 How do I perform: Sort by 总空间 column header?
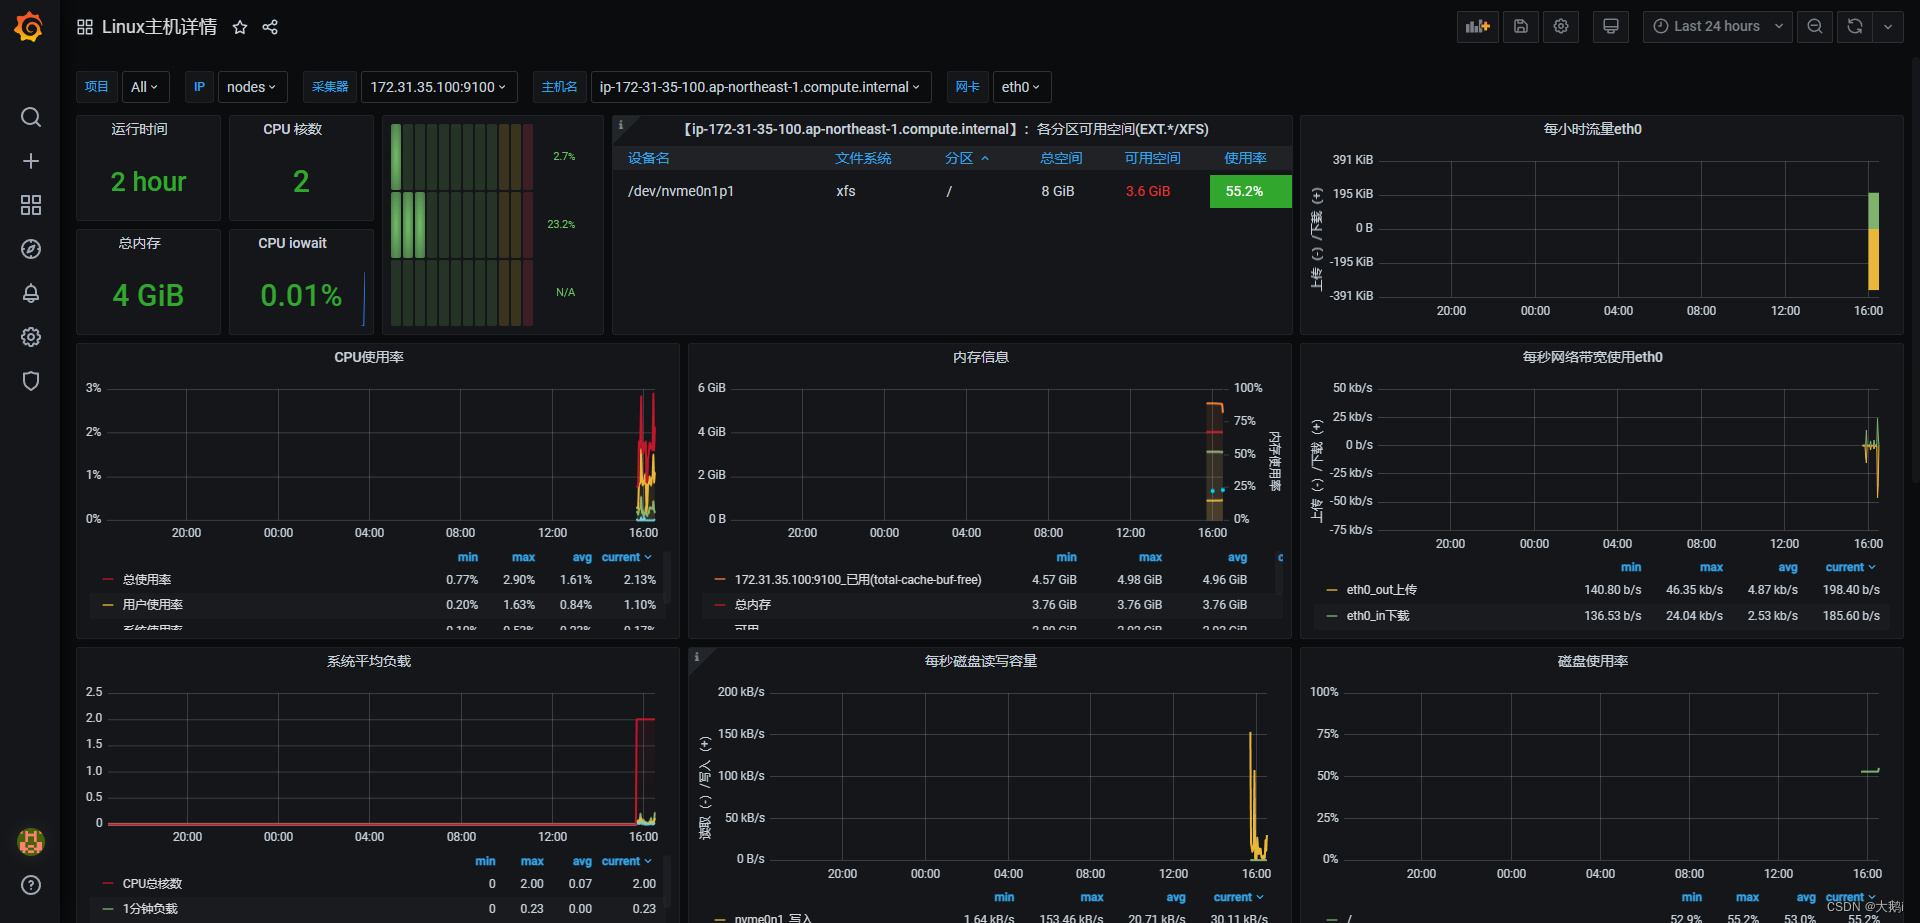(1061, 158)
